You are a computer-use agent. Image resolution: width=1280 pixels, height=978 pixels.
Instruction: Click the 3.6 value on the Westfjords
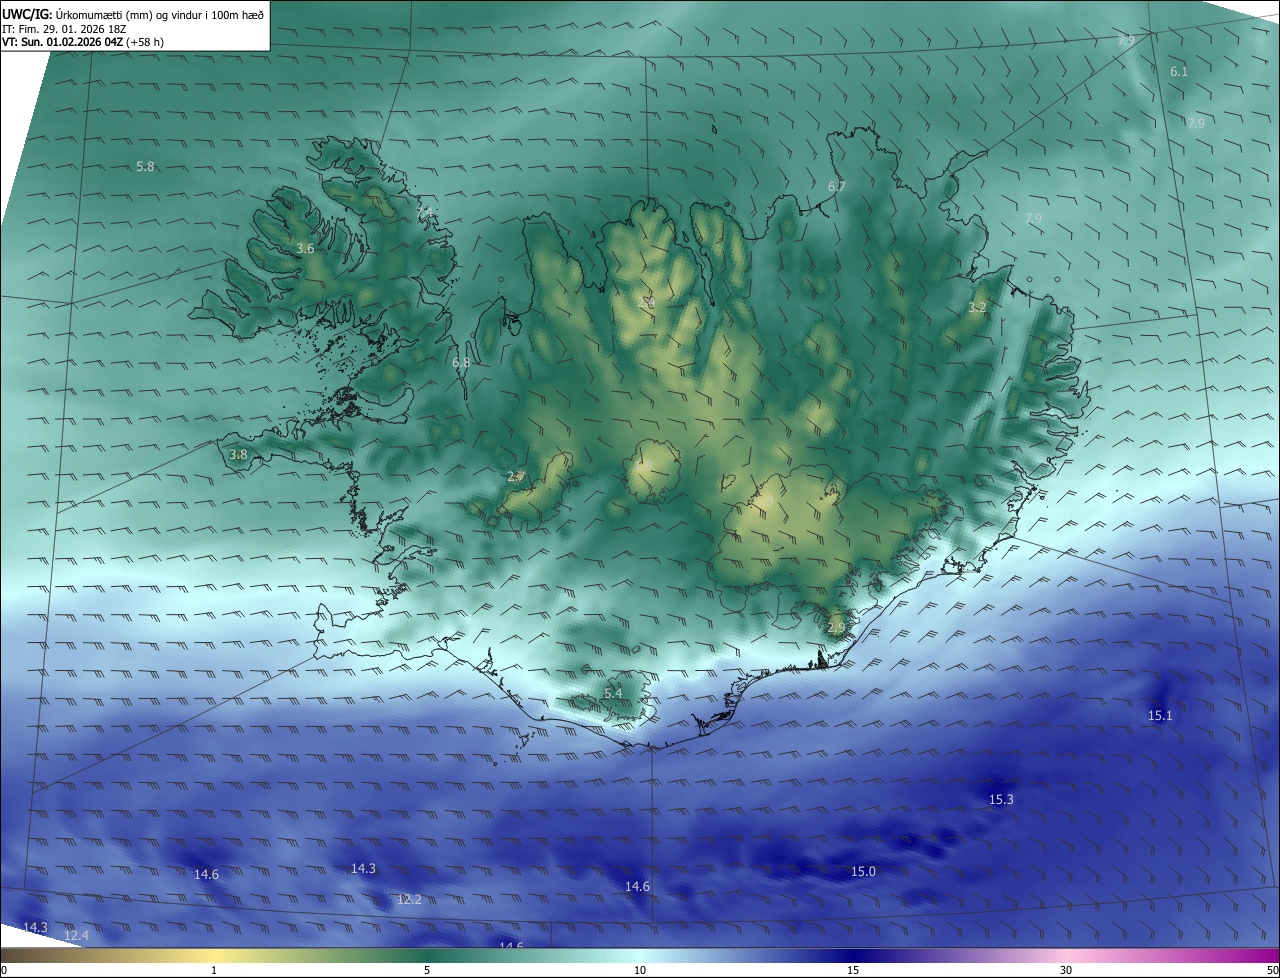(305, 248)
